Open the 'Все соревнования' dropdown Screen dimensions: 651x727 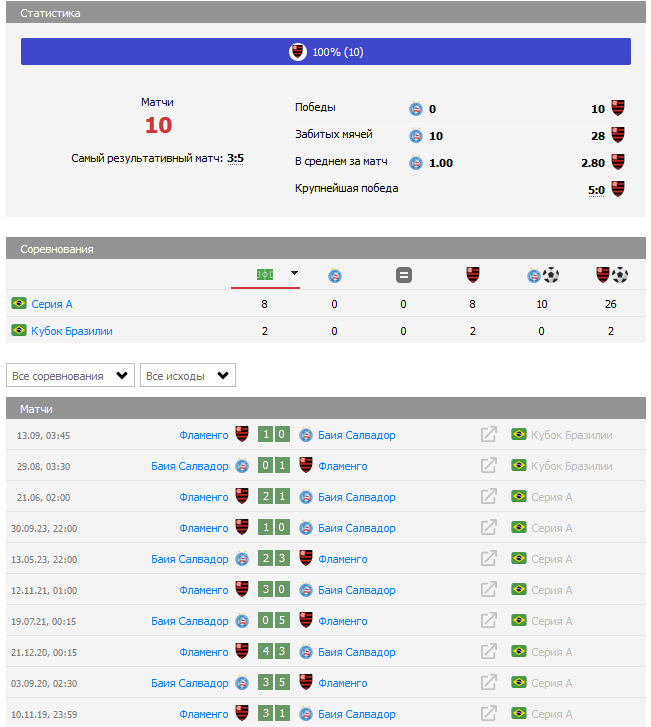70,376
